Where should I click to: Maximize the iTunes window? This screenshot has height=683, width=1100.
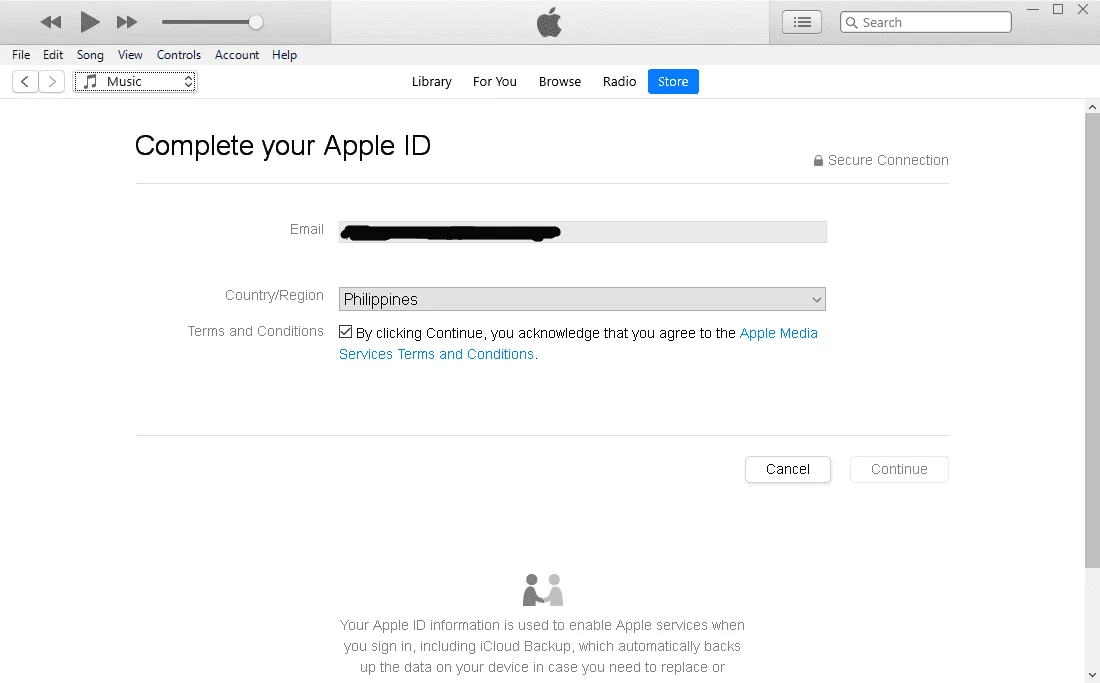pos(1058,9)
